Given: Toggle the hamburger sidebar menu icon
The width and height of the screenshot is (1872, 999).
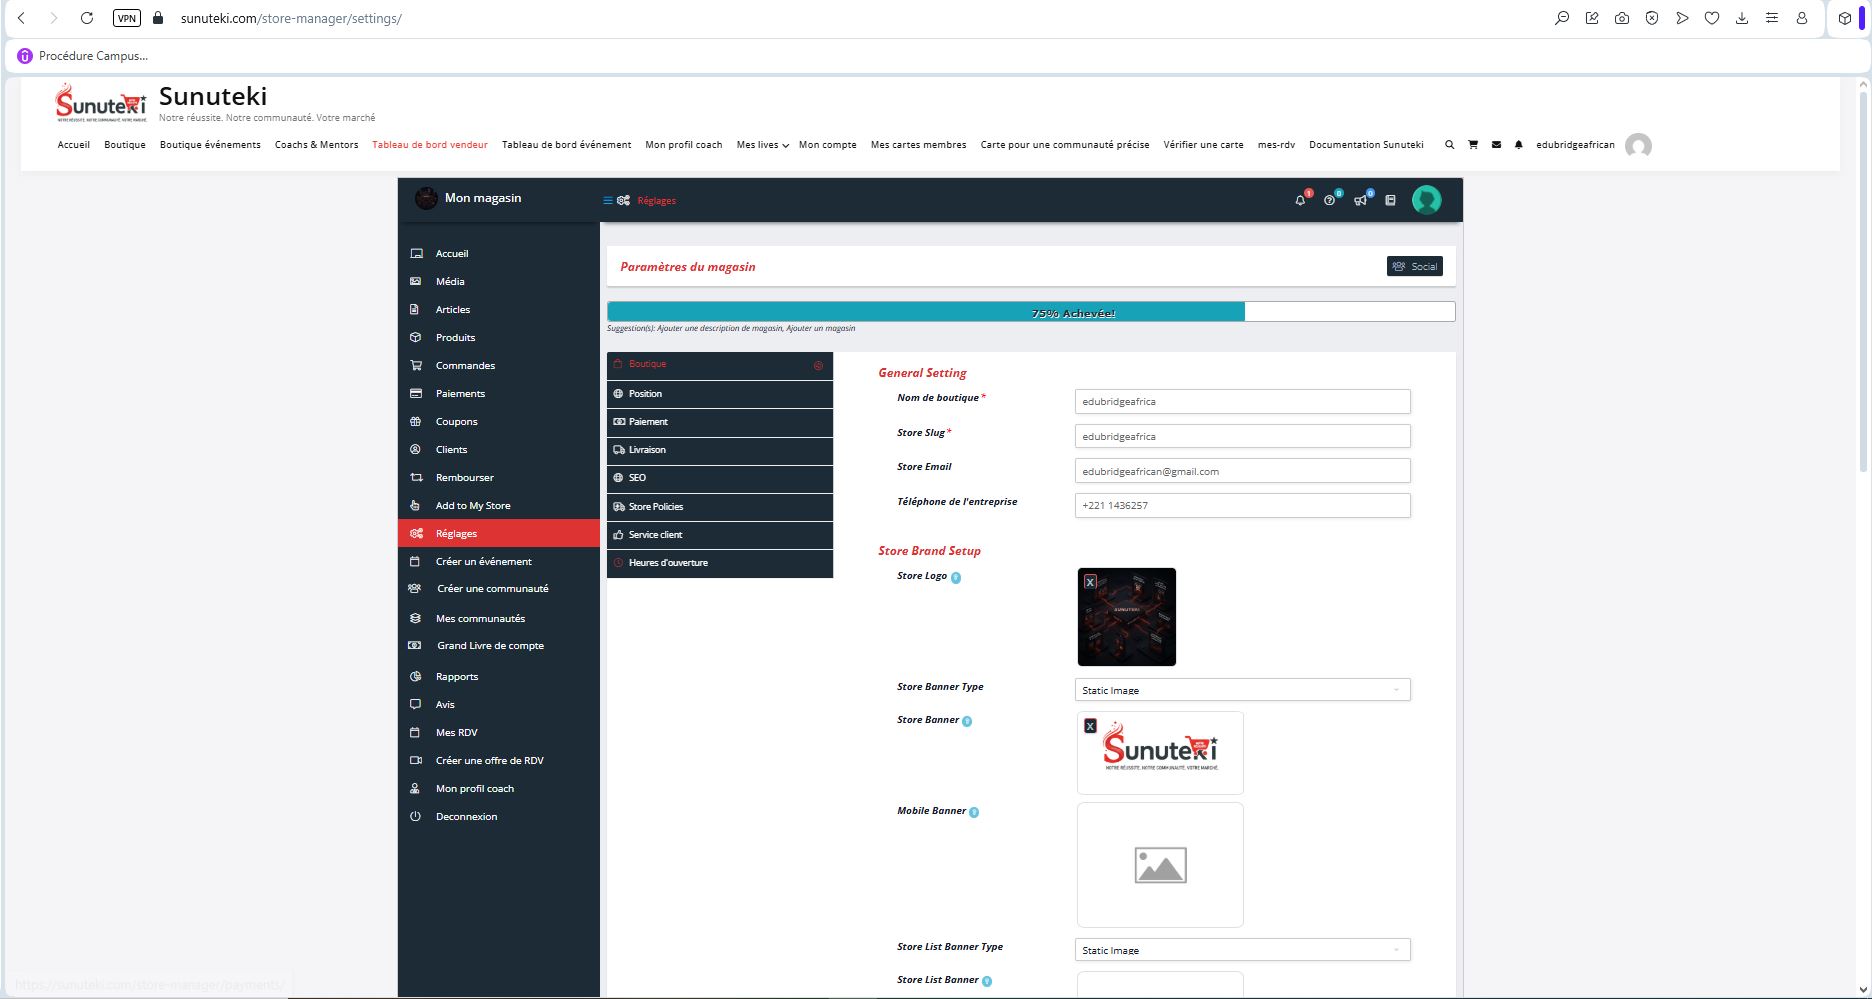Looking at the screenshot, I should click(x=607, y=200).
